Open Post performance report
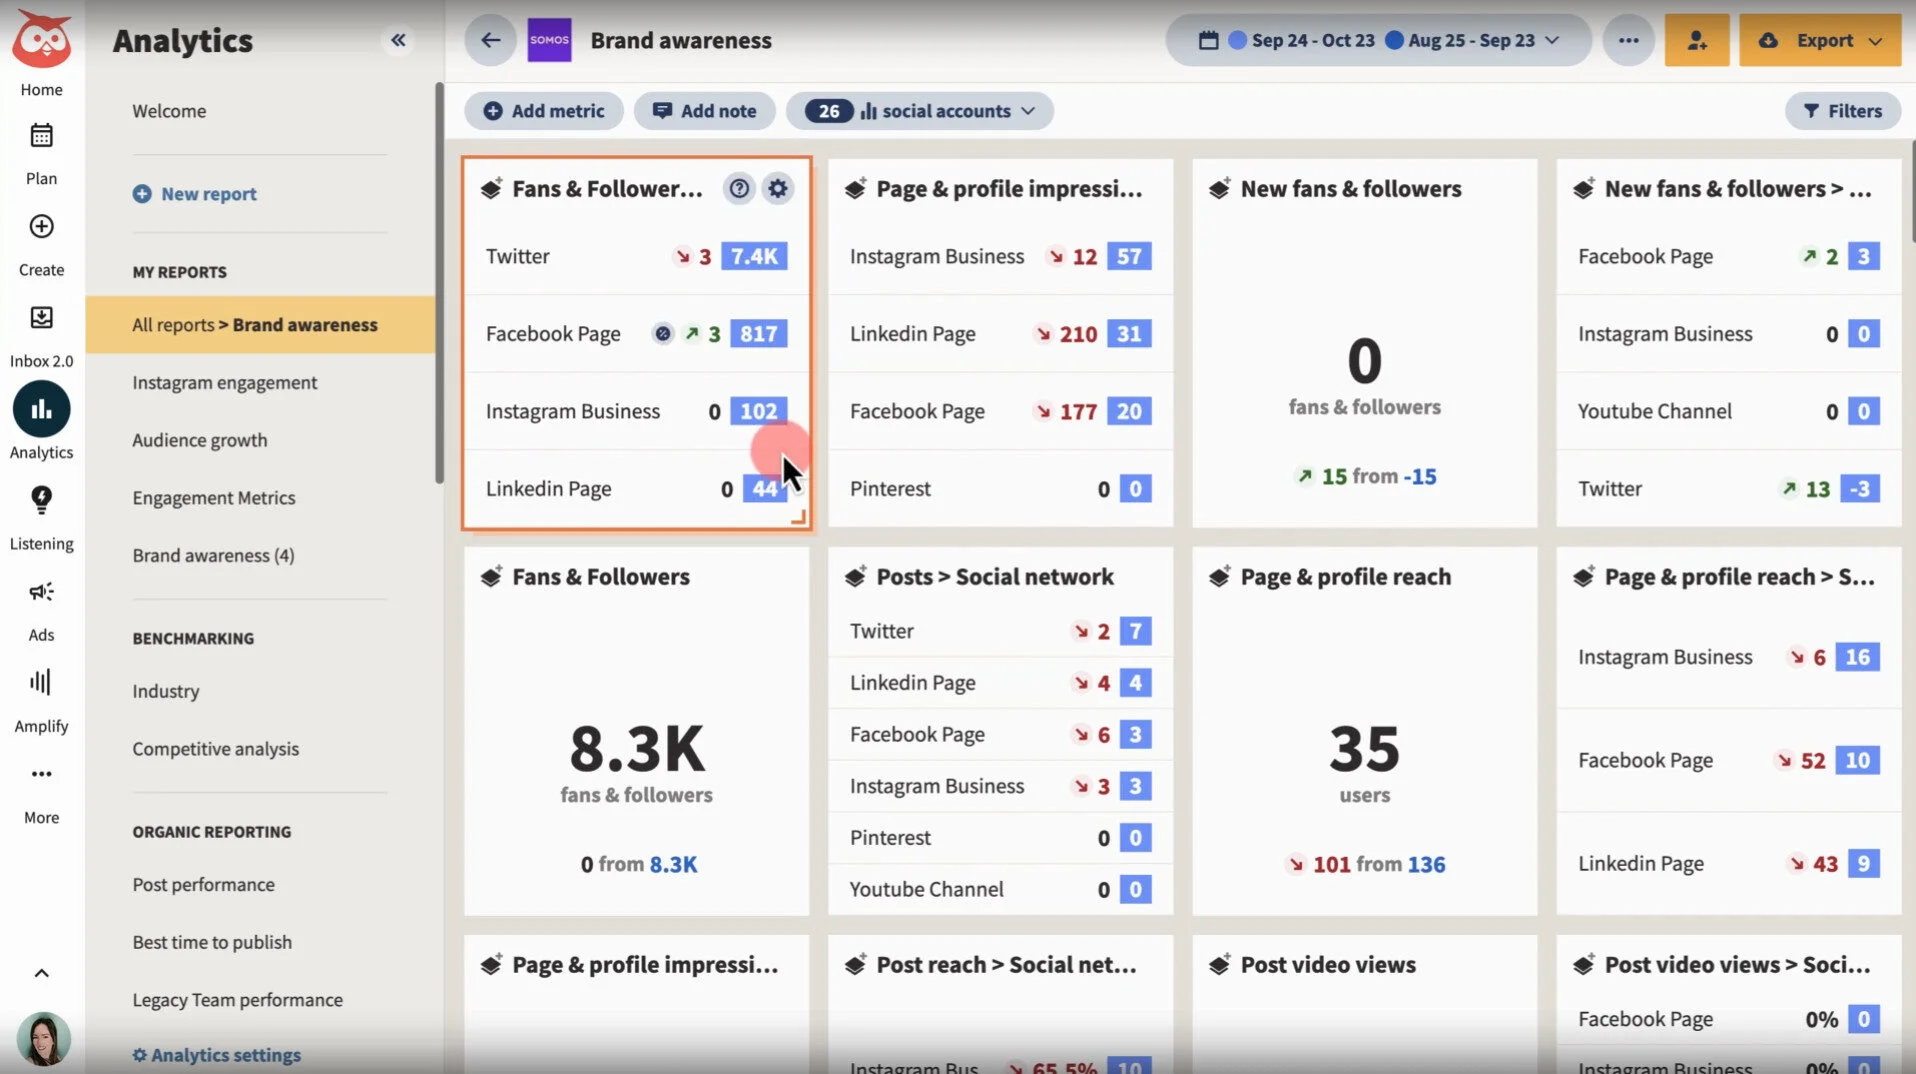 tap(204, 884)
